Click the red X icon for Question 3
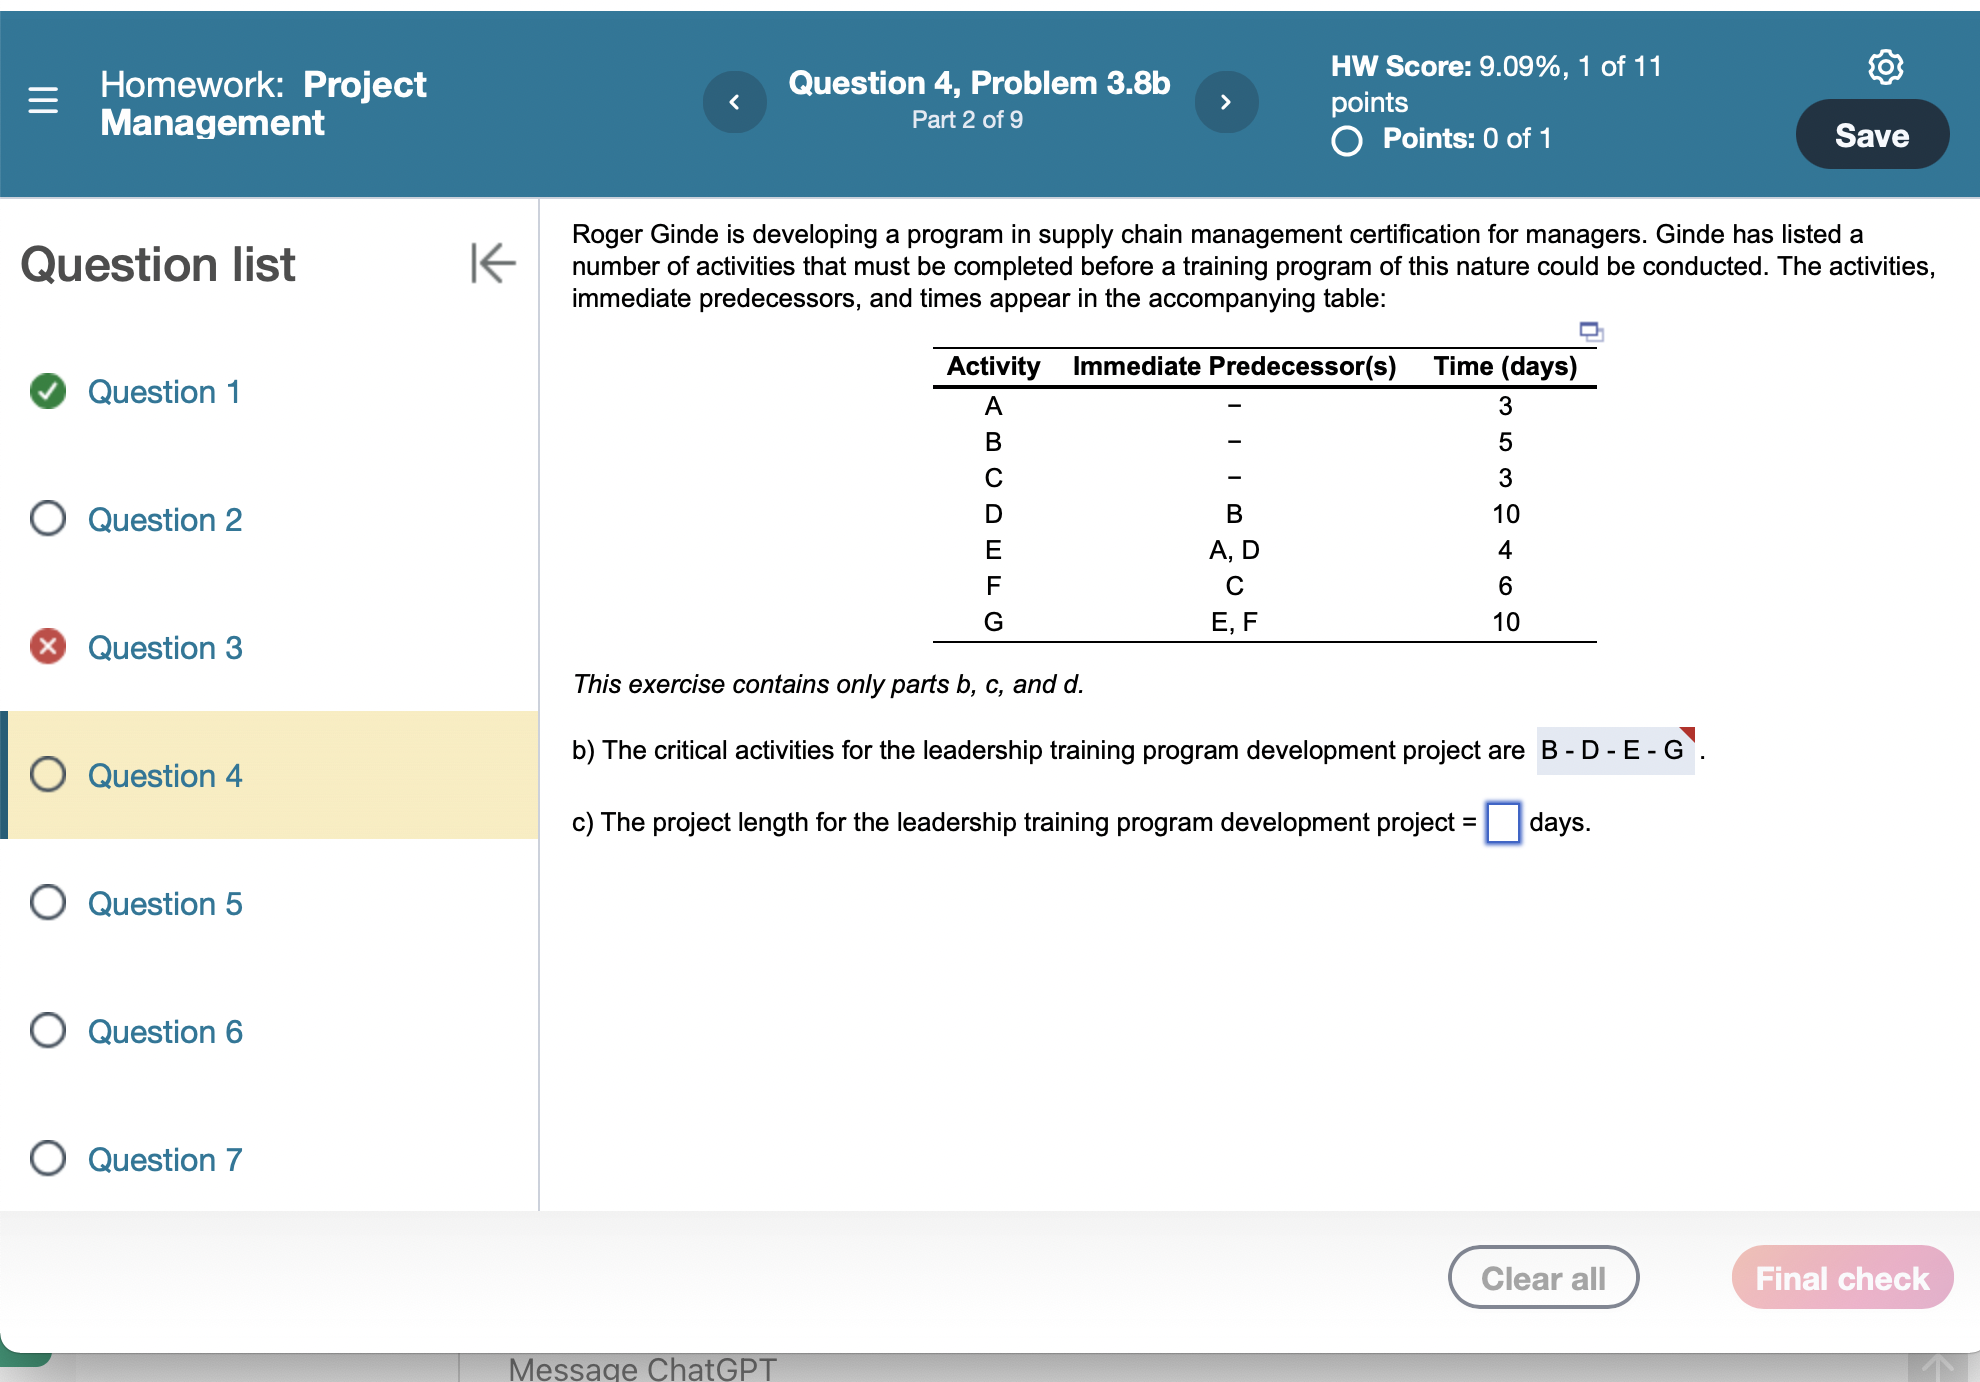Image resolution: width=1980 pixels, height=1382 pixels. [48, 647]
